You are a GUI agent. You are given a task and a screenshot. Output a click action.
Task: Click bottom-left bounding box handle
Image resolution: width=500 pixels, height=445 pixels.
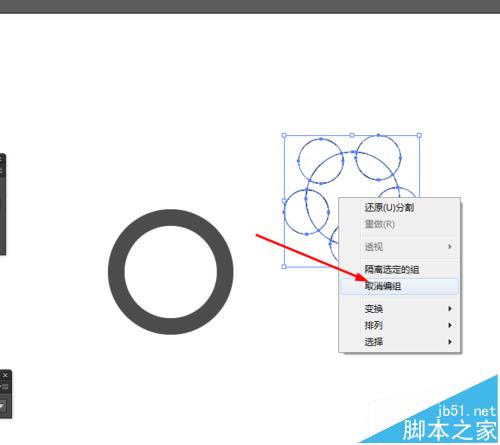(284, 266)
